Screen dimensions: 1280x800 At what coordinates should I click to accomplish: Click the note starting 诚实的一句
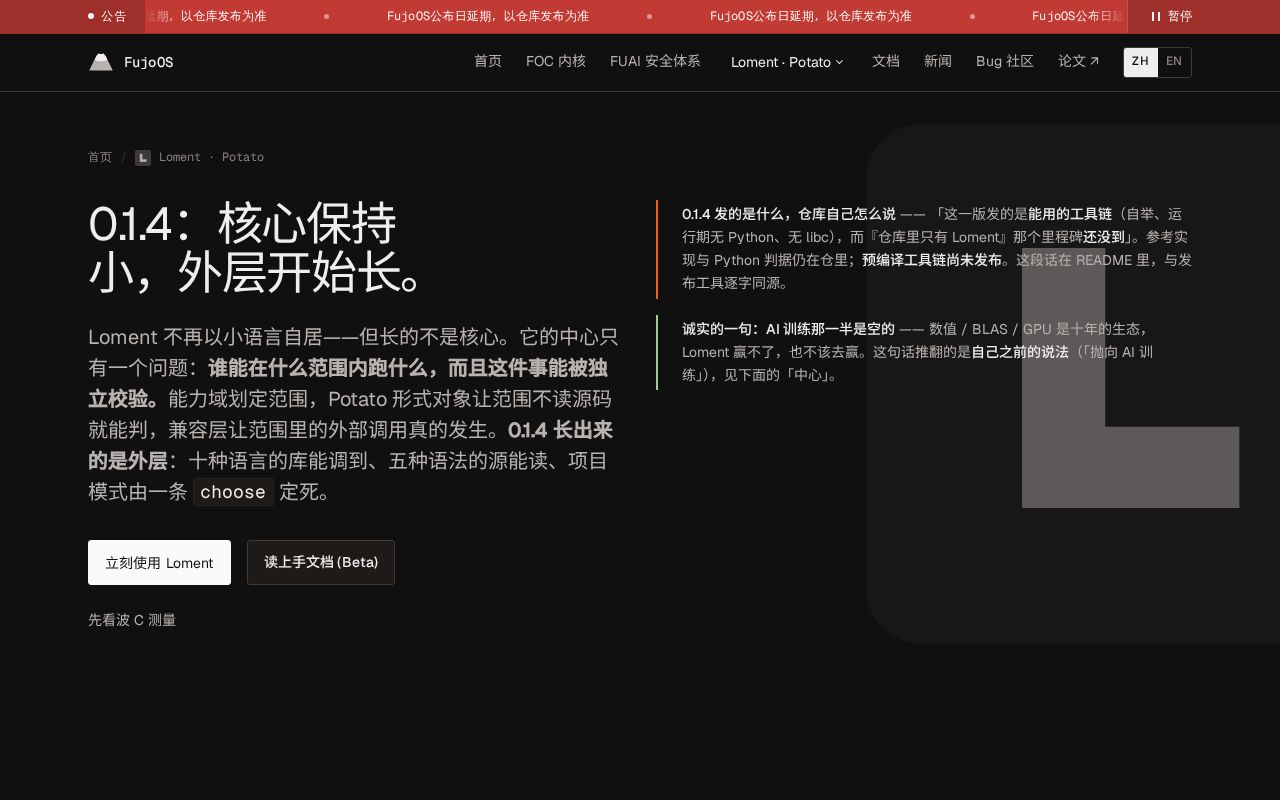(924, 352)
